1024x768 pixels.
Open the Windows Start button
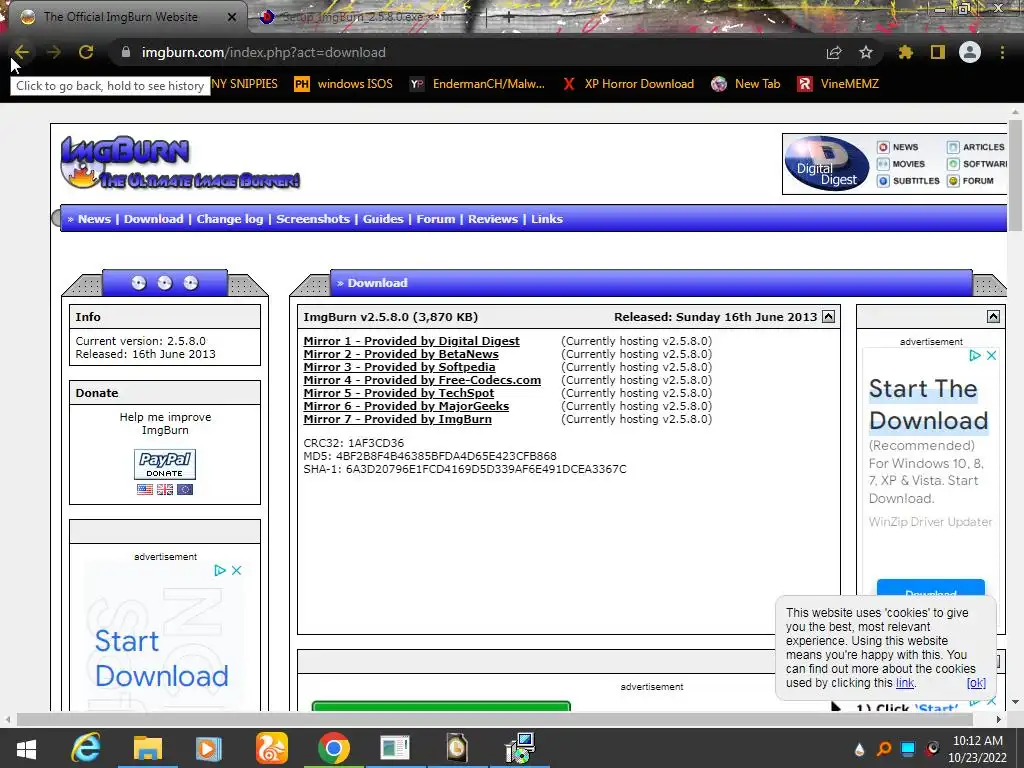click(x=26, y=748)
